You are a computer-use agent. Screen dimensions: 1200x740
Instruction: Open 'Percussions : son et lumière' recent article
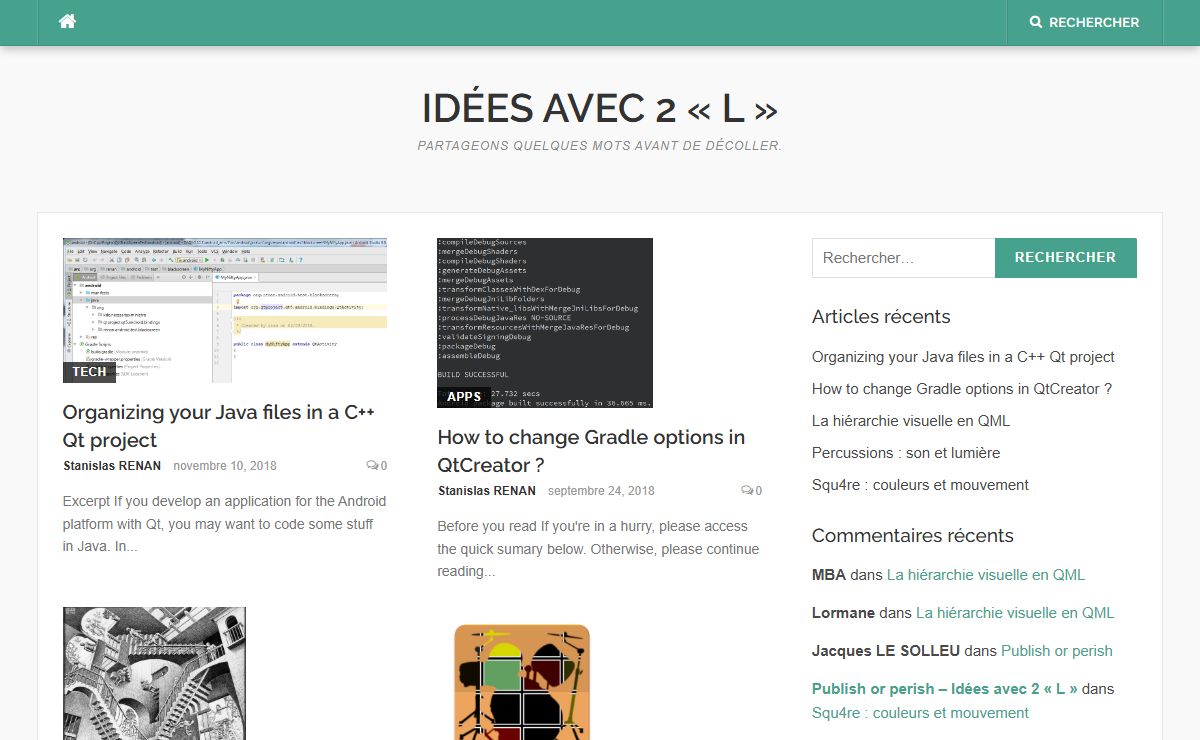905,453
